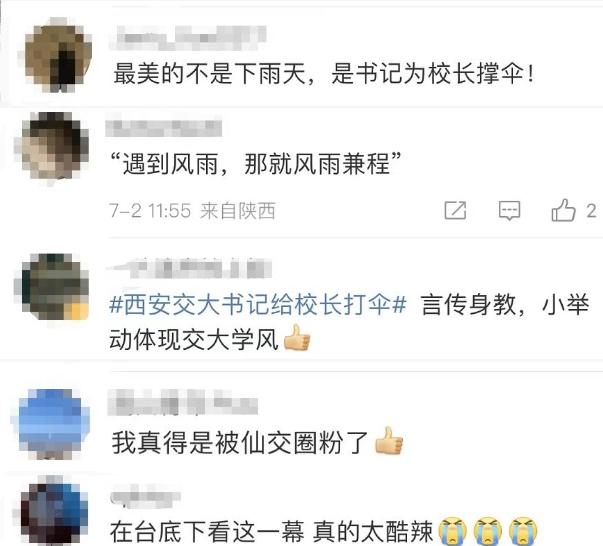
Task: Open the first commenter's avatar
Action: (58, 55)
